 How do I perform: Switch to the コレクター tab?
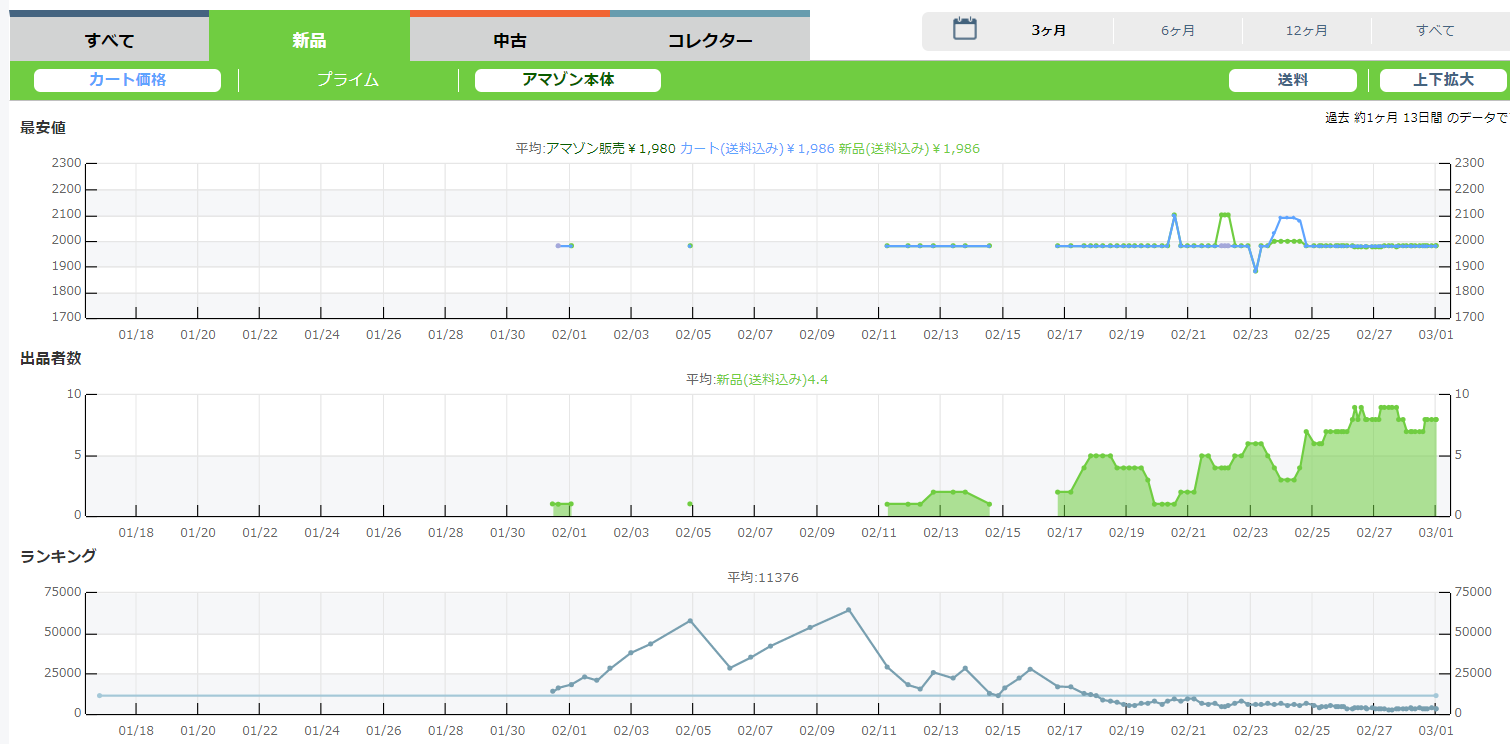point(709,41)
